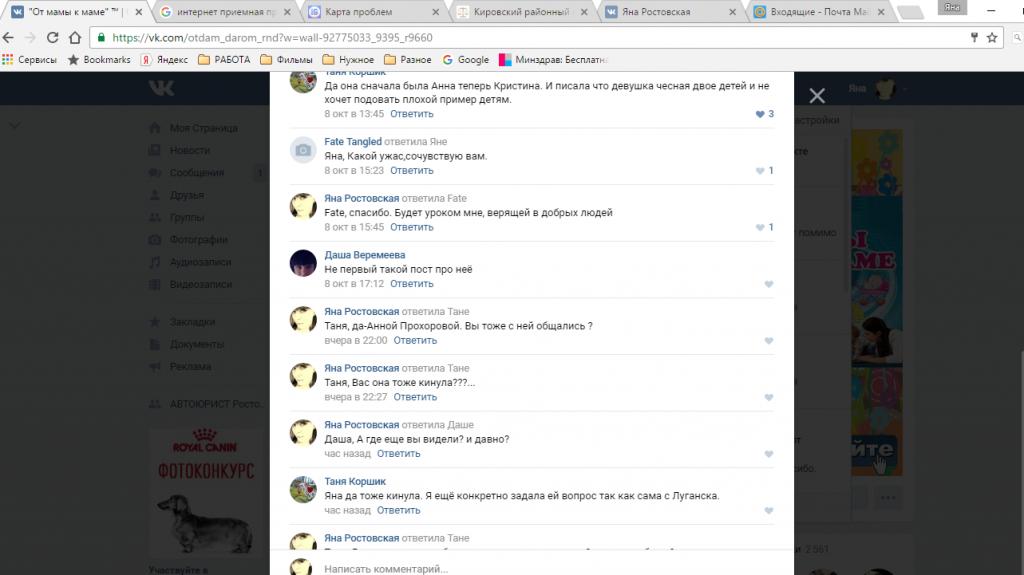This screenshot has height=575, width=1024.
Task: Bookmark this page with star icon
Action: [x=992, y=38]
